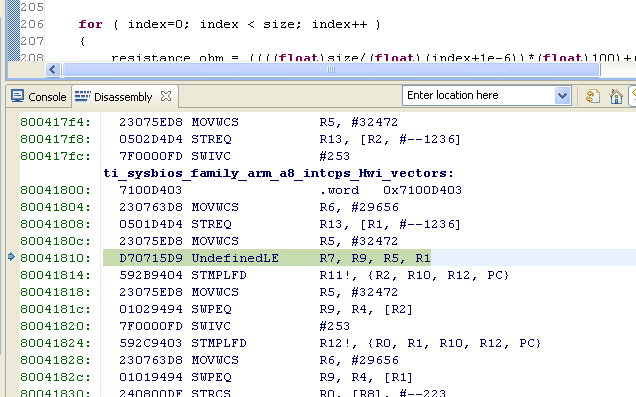Click the refresh view toolbar icon
Screen dimensions: 636x397
point(593,97)
